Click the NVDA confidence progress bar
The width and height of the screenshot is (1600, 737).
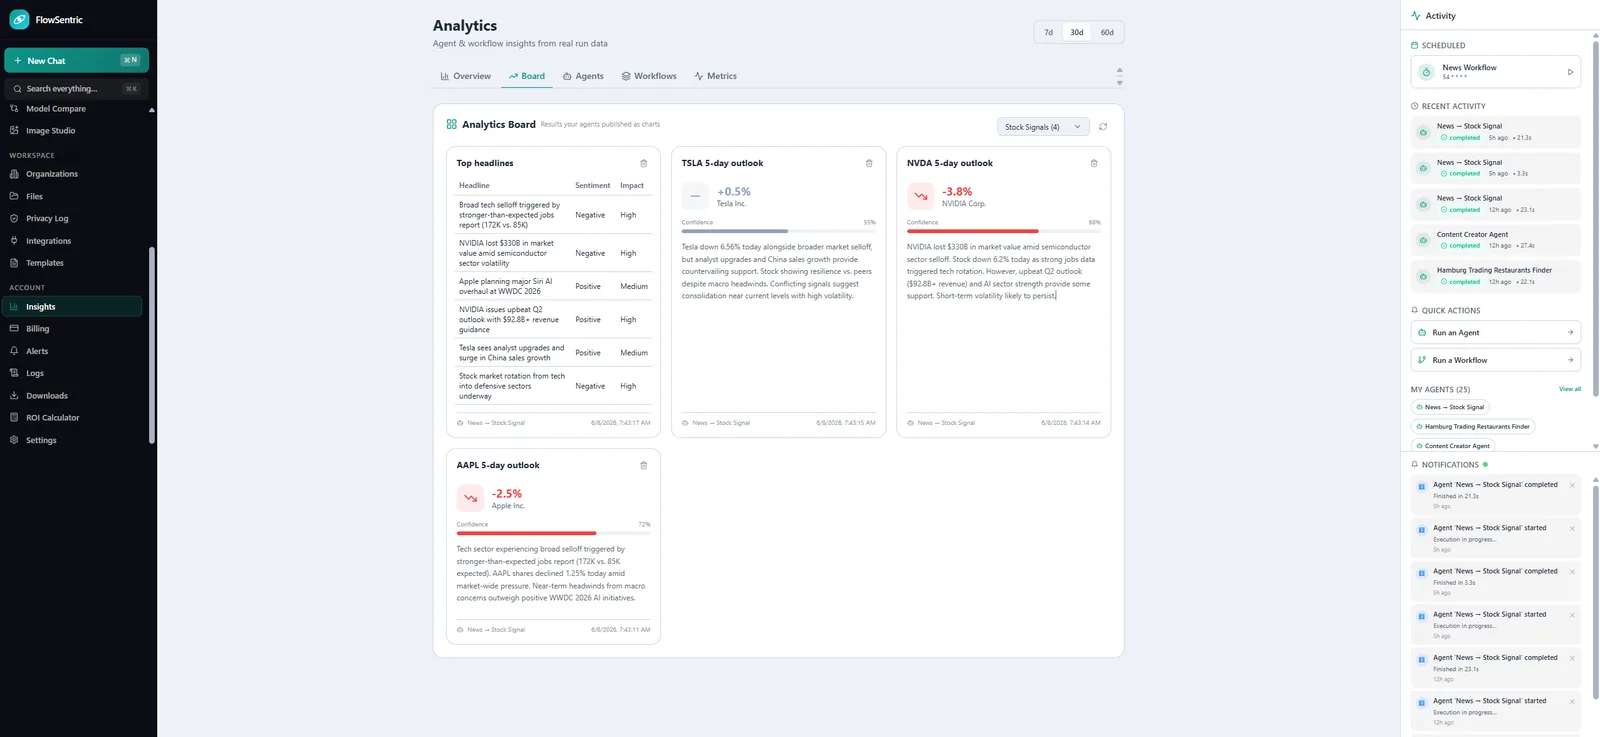point(1003,231)
